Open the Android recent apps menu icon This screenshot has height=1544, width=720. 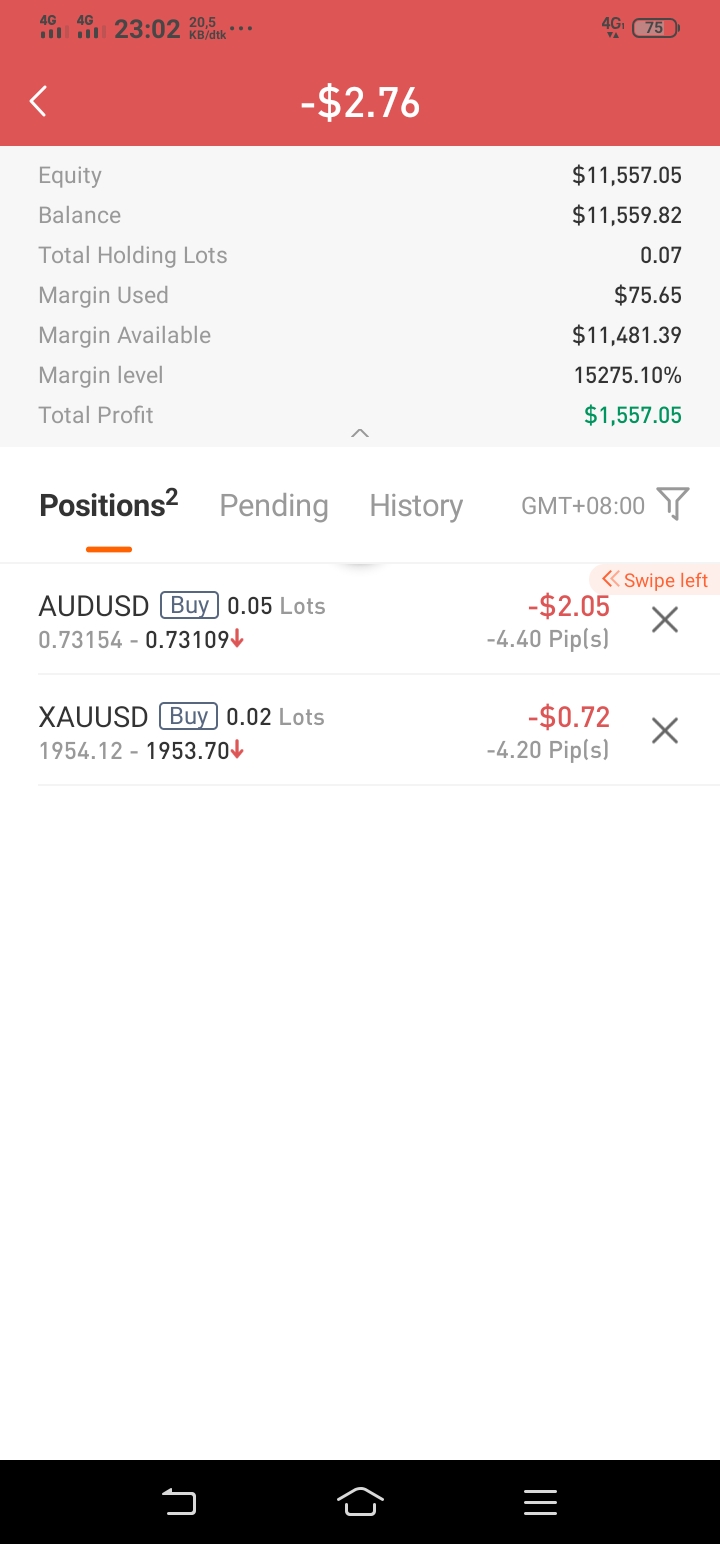click(x=540, y=1501)
